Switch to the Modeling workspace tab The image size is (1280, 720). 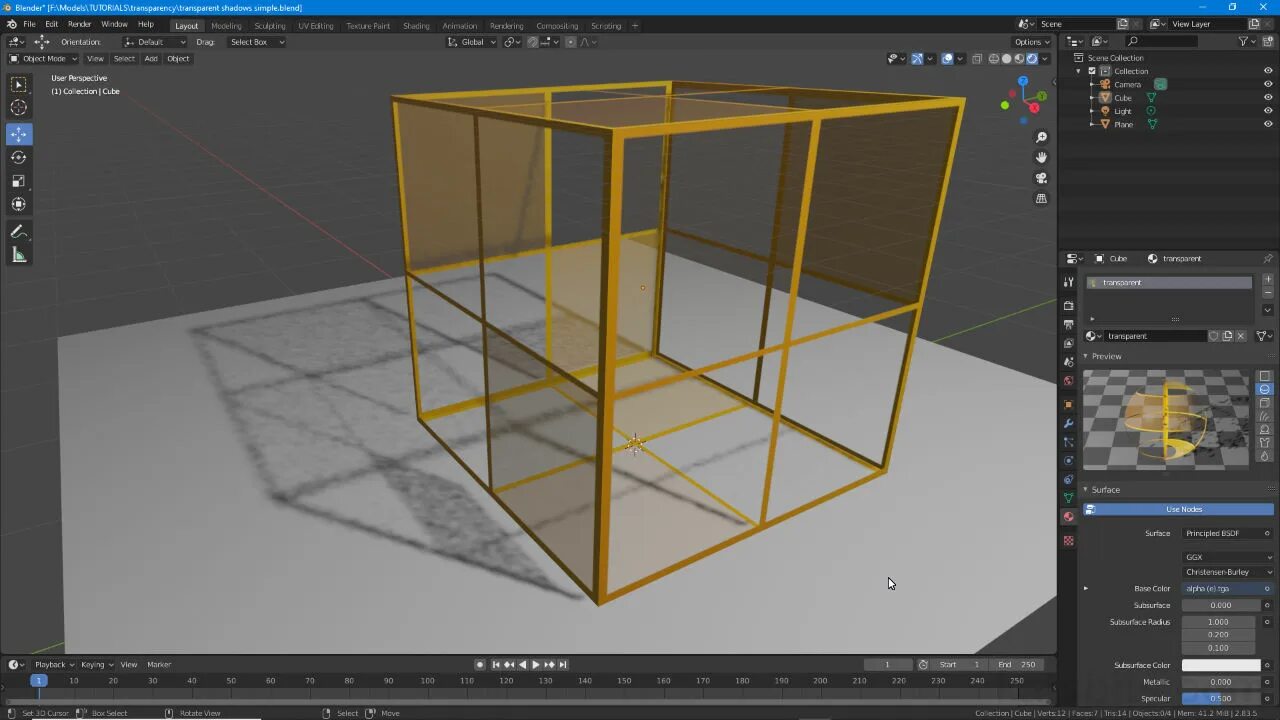[226, 26]
